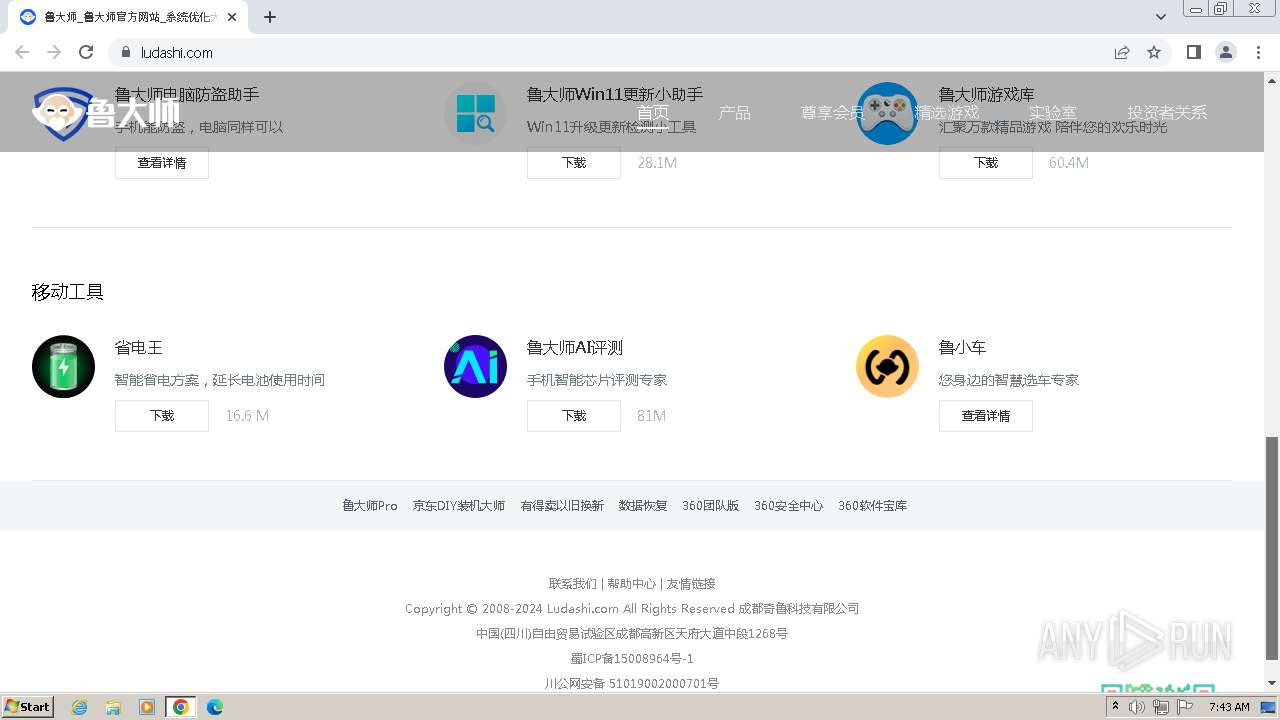1280x720 pixels.
Task: Open new tab with plus button
Action: click(x=270, y=17)
